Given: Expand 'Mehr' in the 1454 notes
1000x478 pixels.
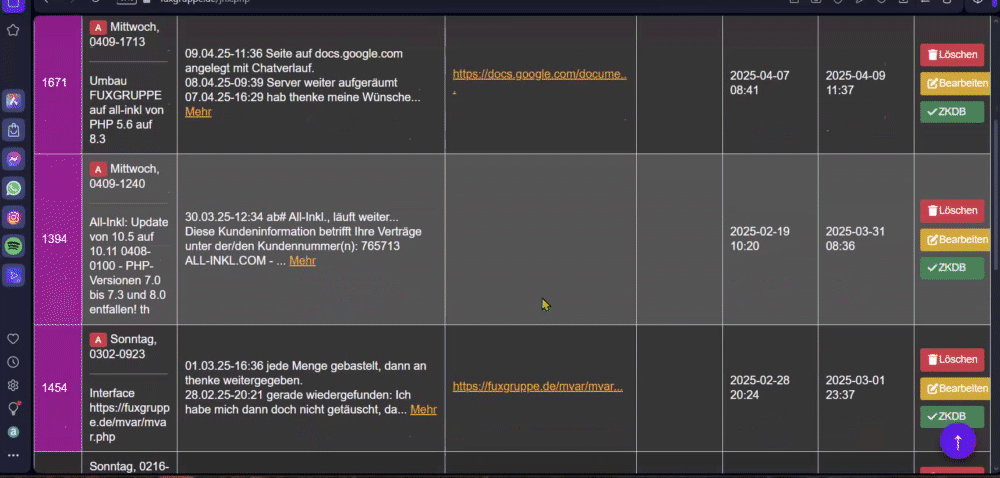Looking at the screenshot, I should click(423, 410).
